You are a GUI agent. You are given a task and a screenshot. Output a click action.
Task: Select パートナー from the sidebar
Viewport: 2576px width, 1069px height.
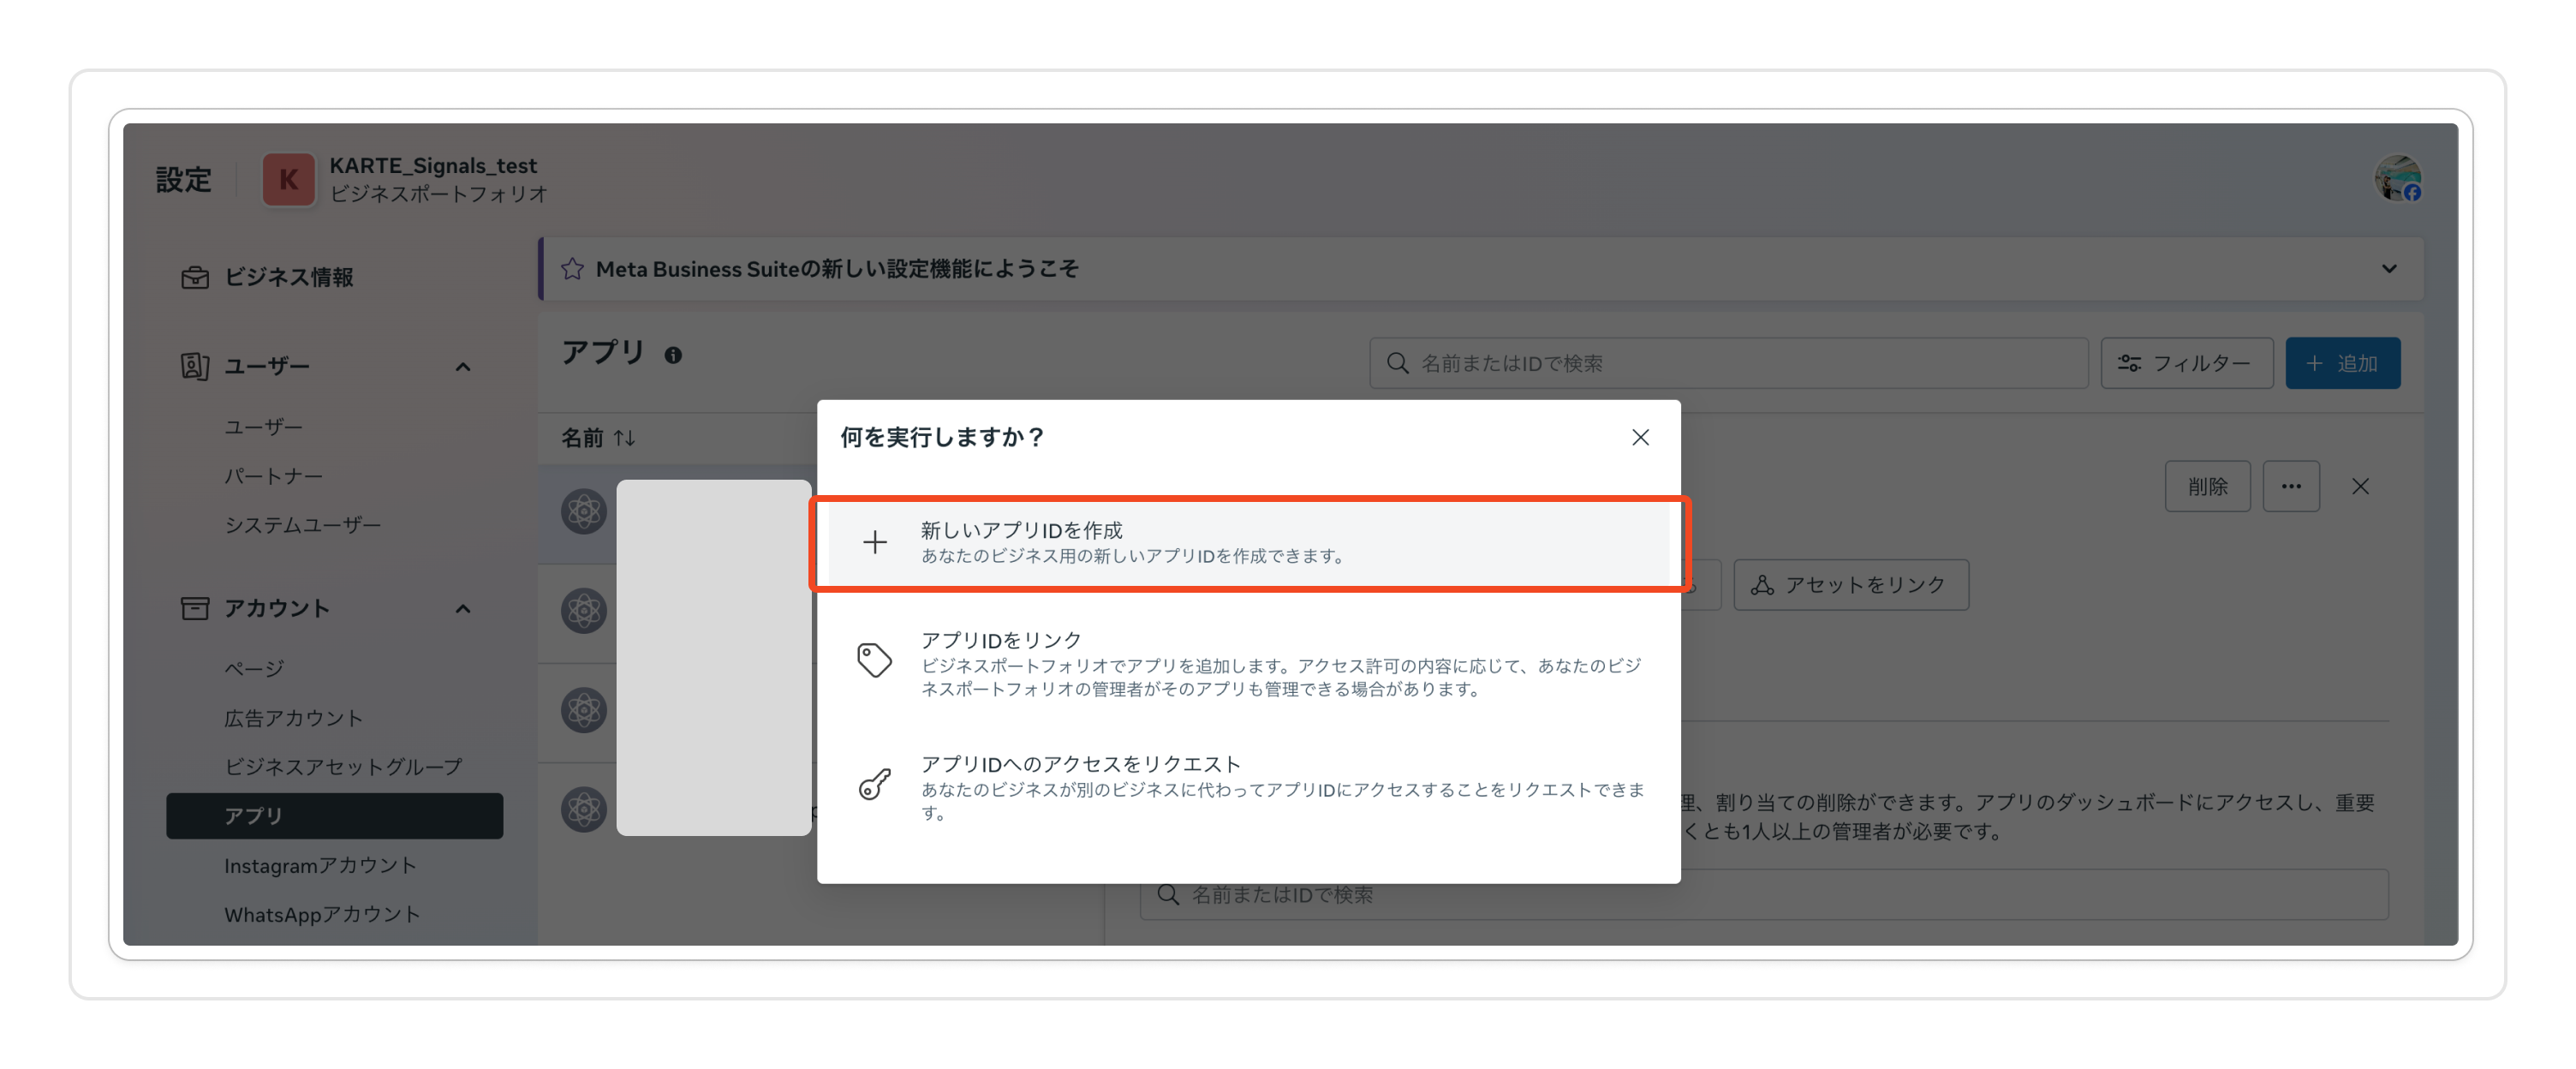coord(273,475)
